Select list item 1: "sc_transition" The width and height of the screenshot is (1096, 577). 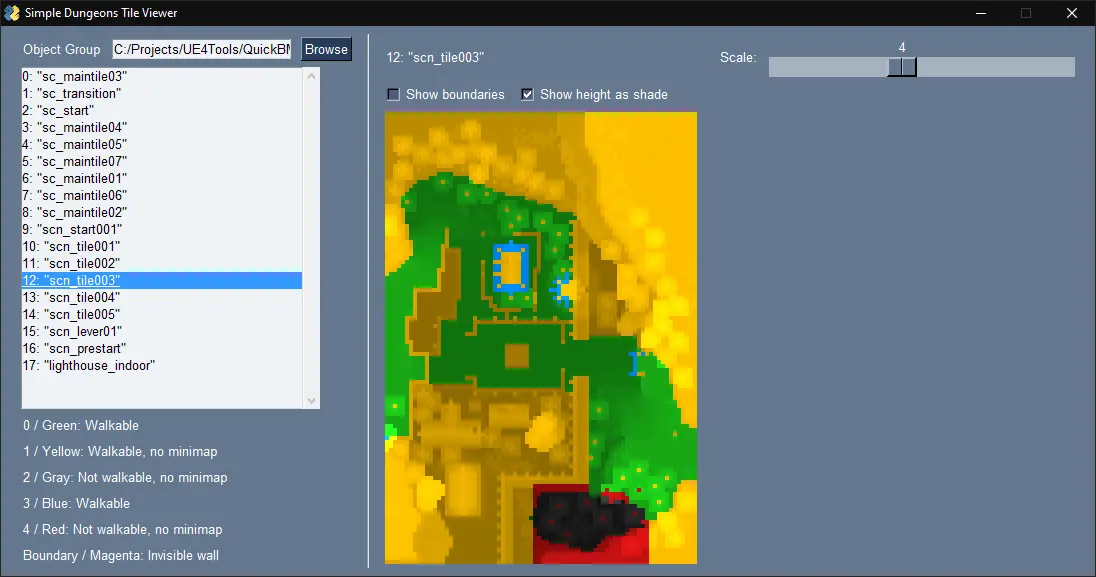point(162,94)
